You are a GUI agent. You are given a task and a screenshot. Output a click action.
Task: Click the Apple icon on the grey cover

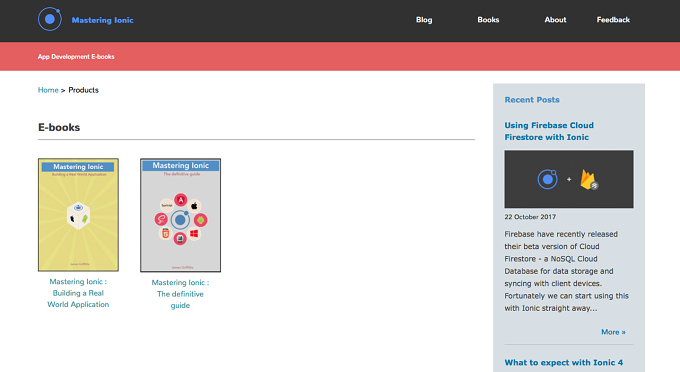click(x=194, y=206)
